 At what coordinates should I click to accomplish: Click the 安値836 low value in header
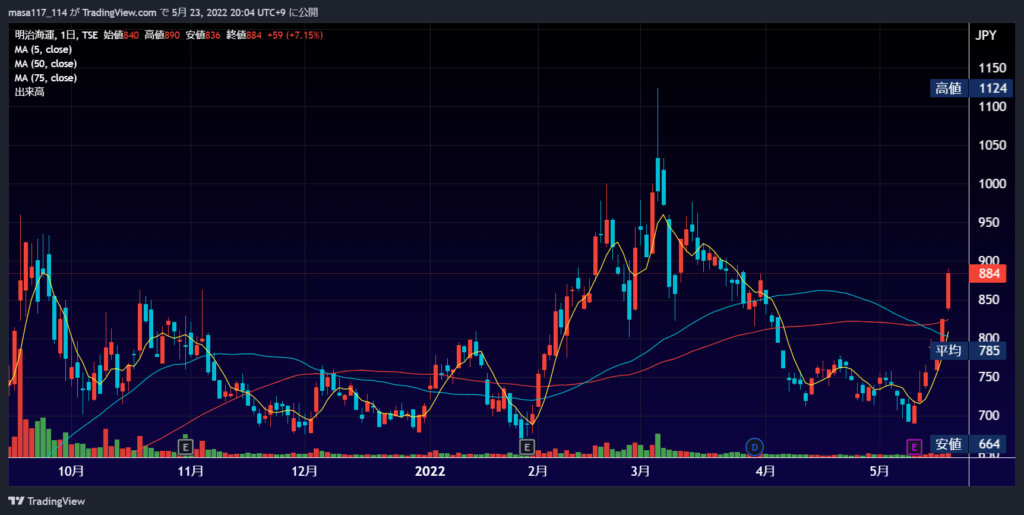tap(203, 35)
